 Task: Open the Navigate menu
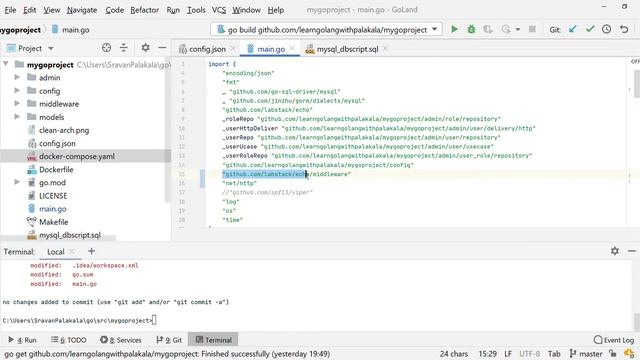[x=82, y=10]
